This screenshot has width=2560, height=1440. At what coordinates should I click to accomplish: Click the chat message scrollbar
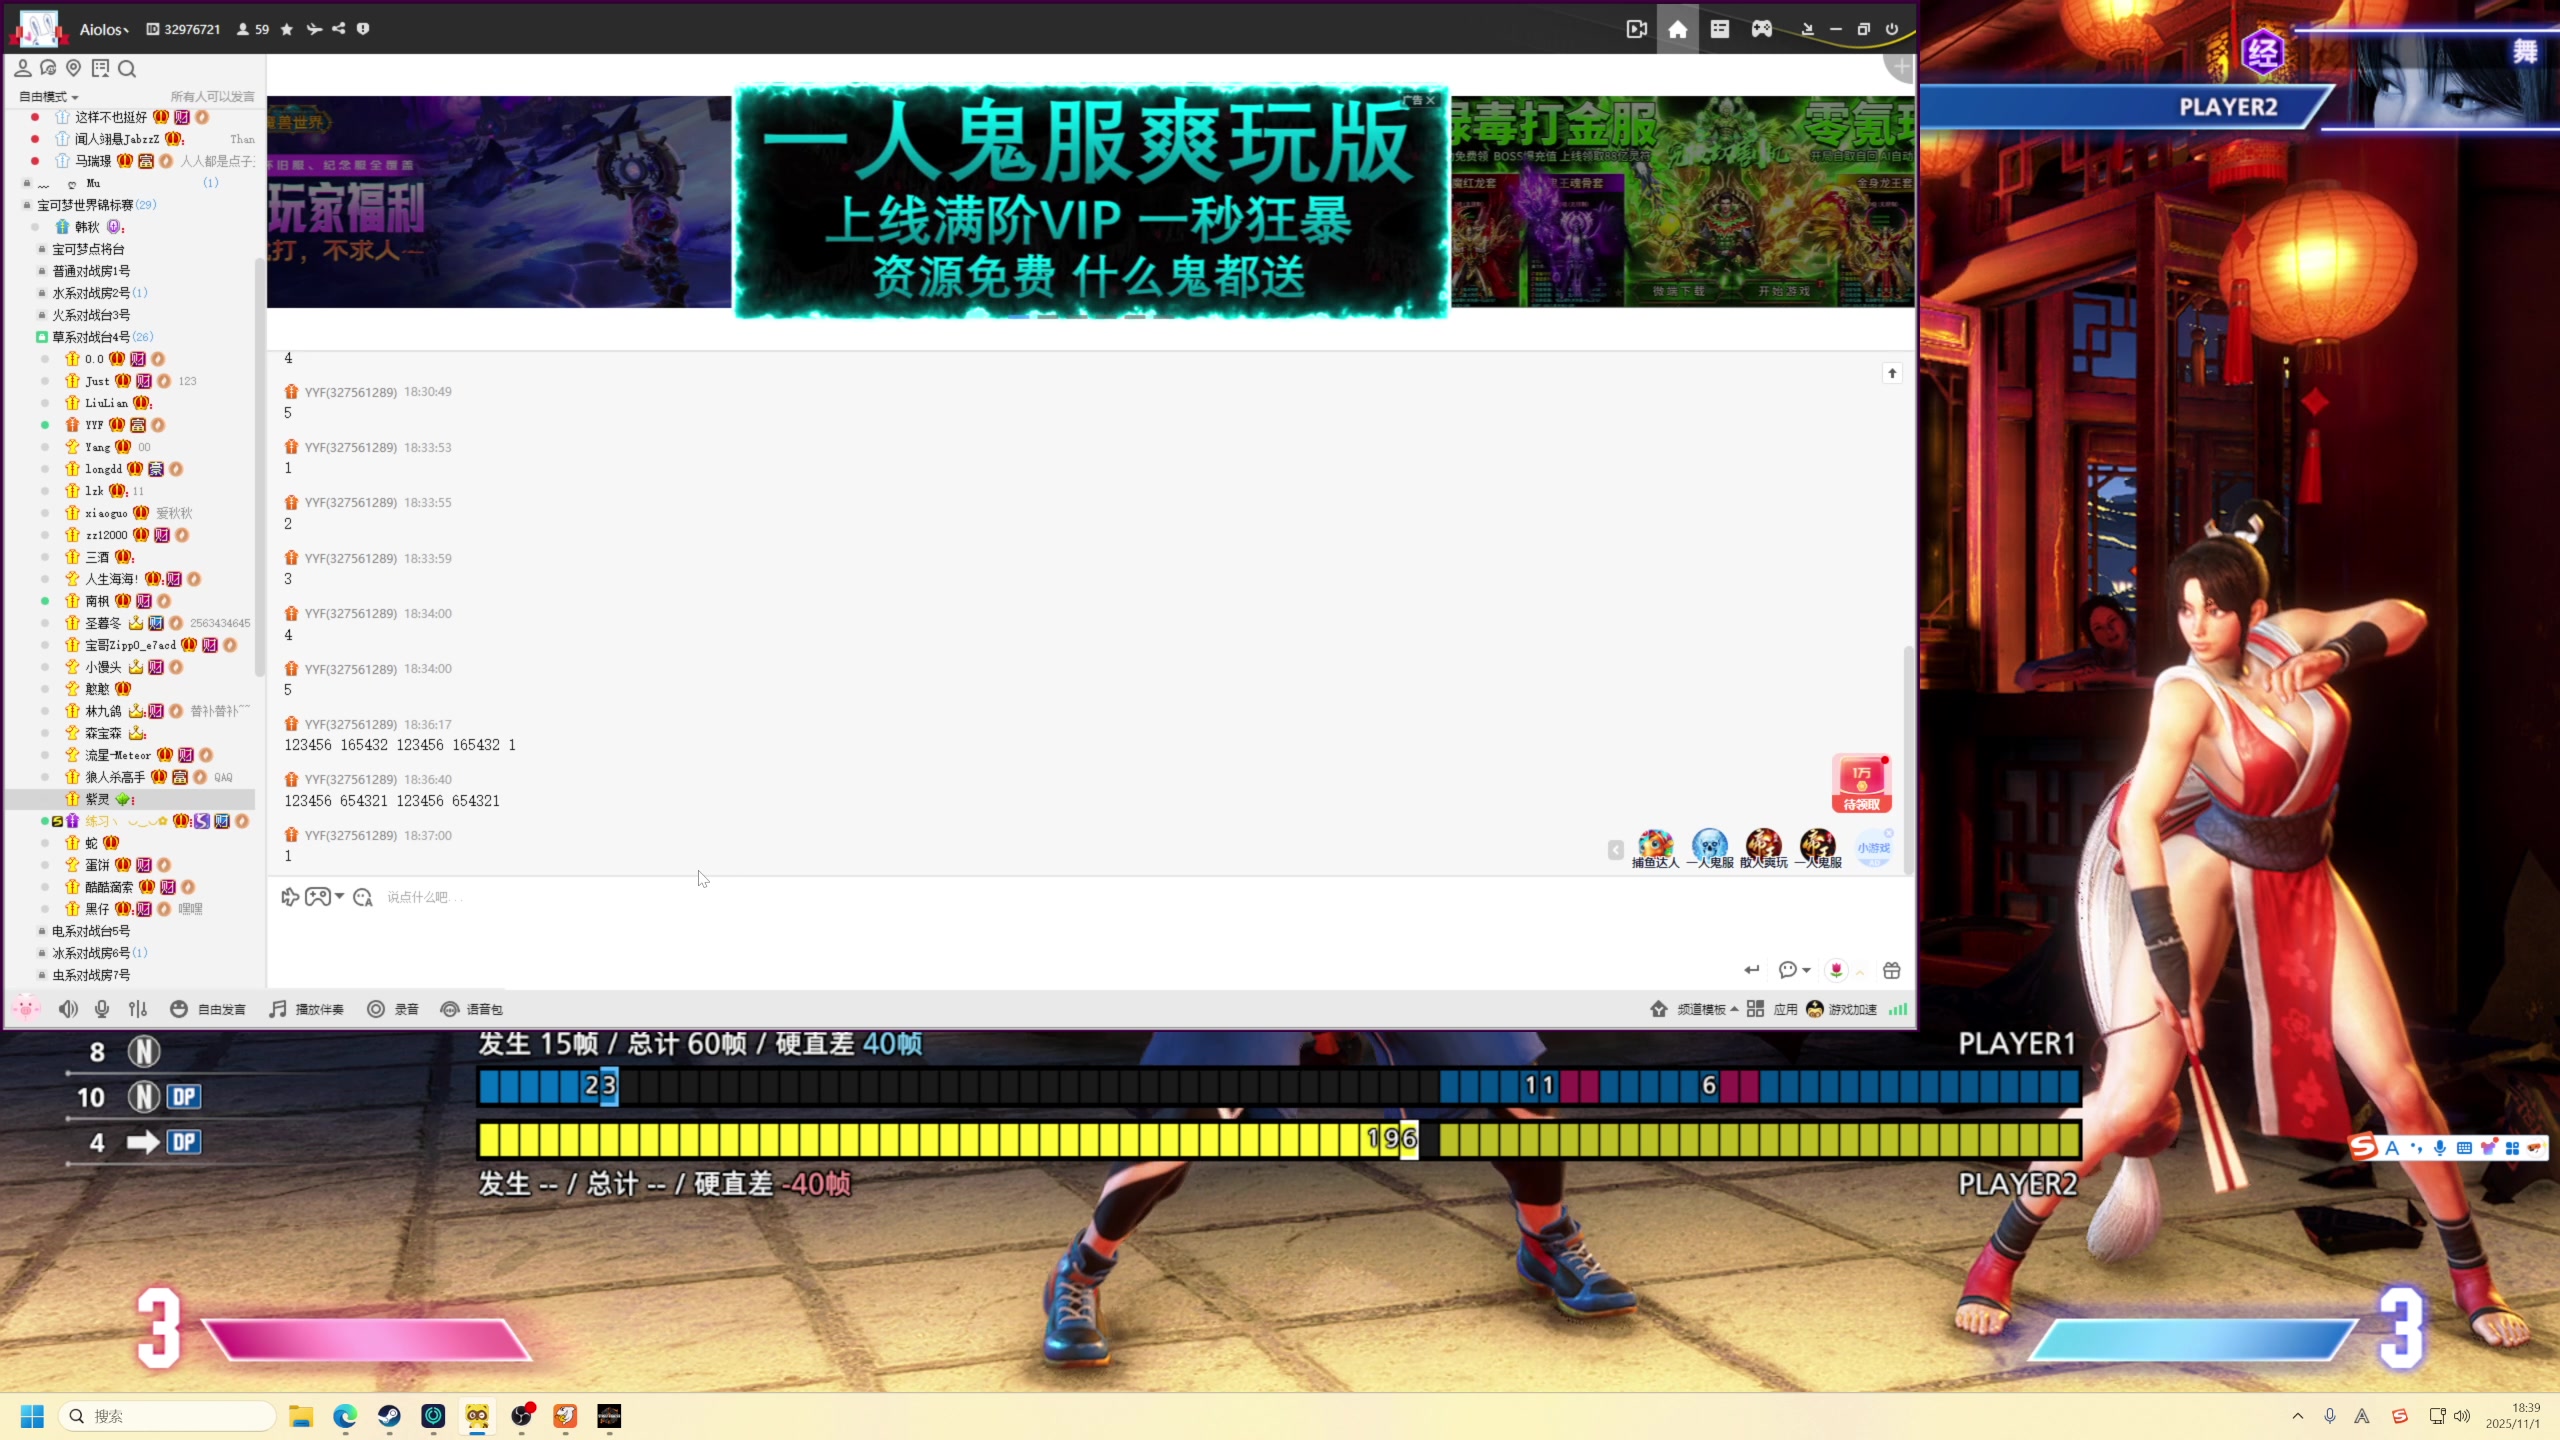1908,760
